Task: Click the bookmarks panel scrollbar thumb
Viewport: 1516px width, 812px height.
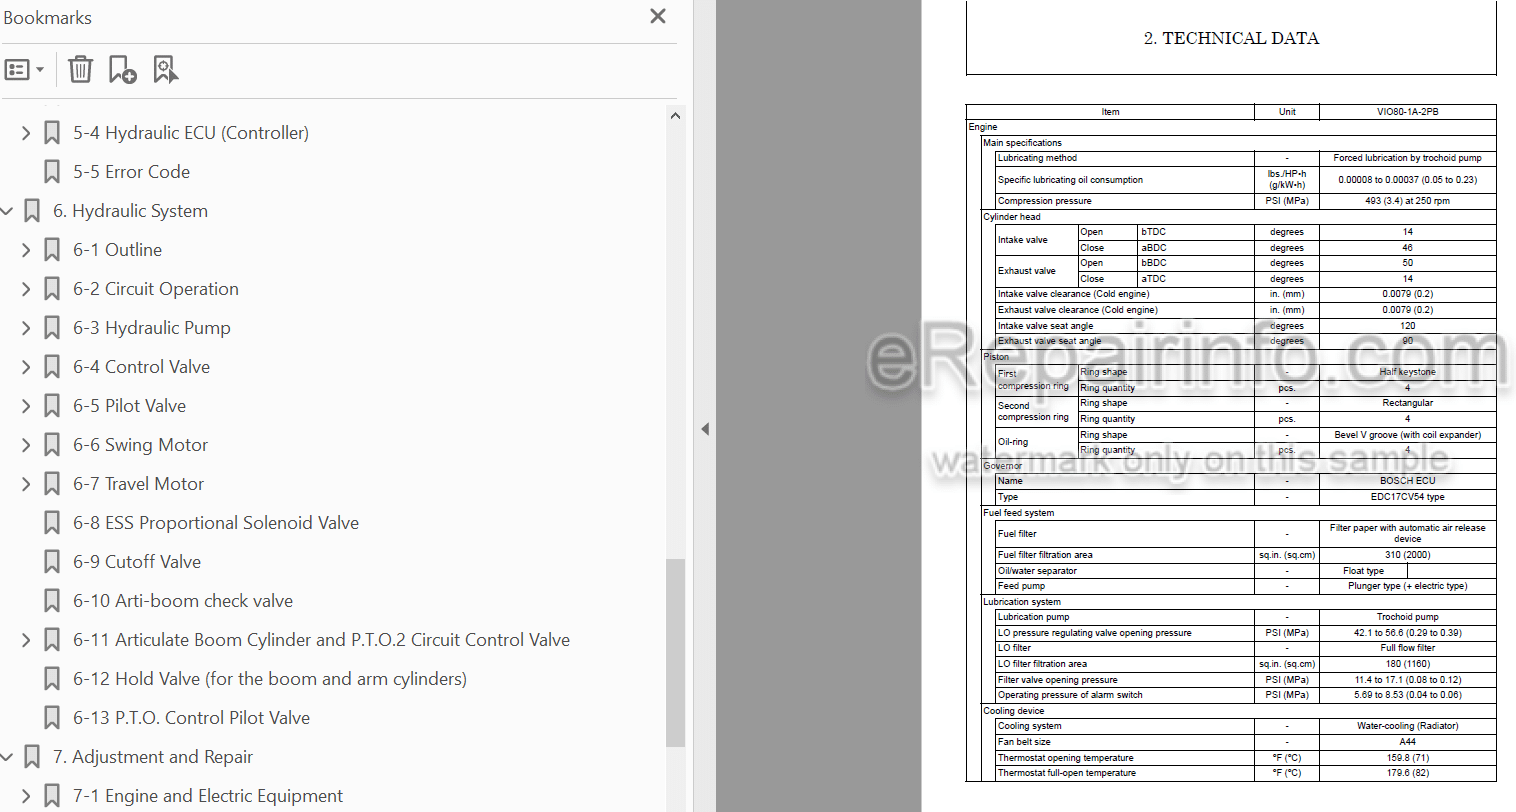Action: [676, 652]
